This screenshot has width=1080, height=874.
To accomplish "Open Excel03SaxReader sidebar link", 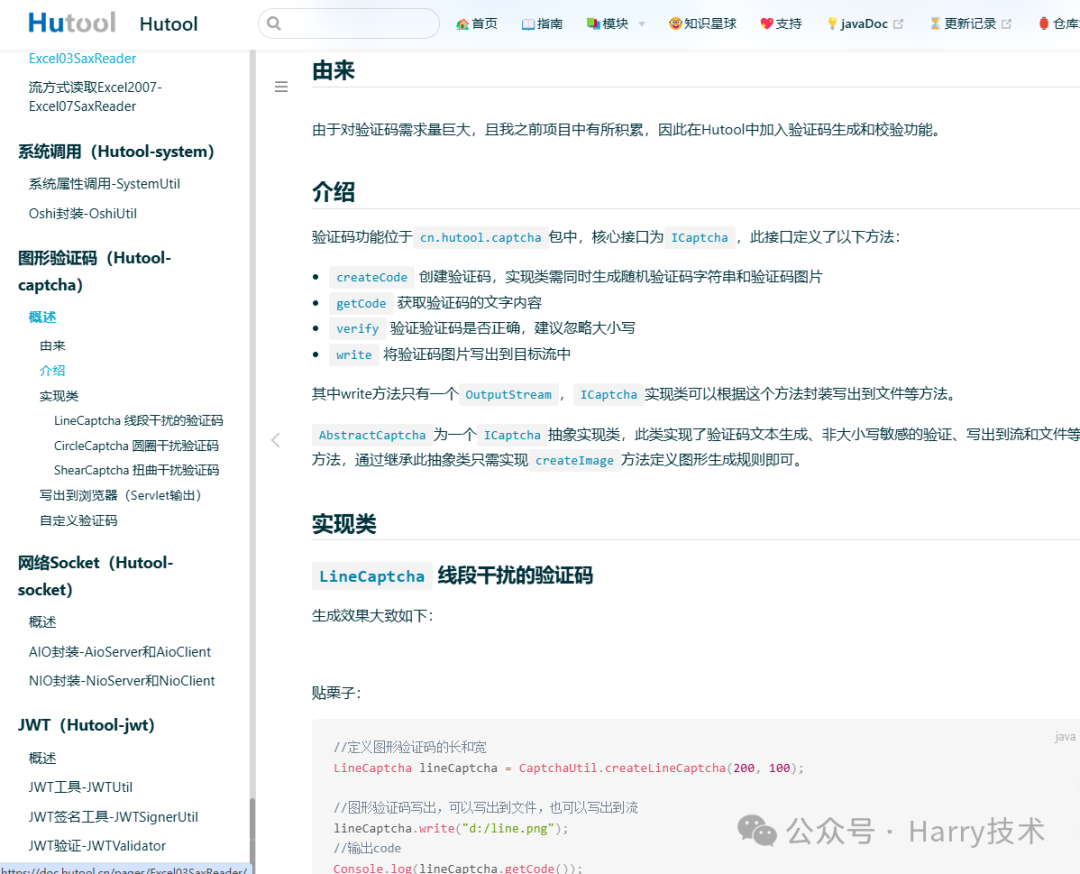I will (x=82, y=59).
